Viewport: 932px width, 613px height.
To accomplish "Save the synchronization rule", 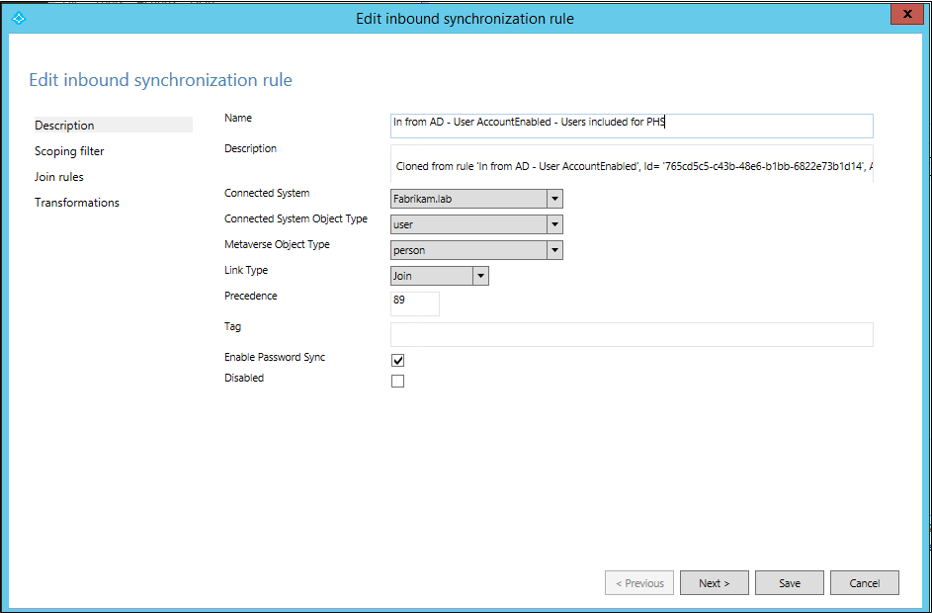I will [789, 583].
